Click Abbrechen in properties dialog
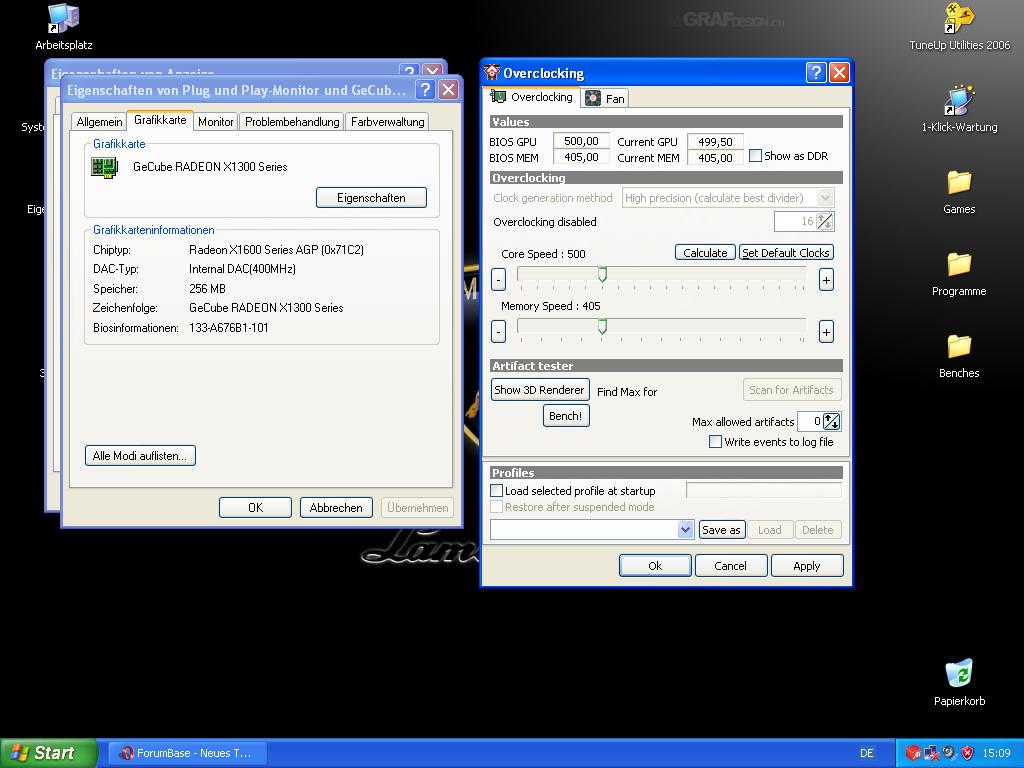 (336, 508)
